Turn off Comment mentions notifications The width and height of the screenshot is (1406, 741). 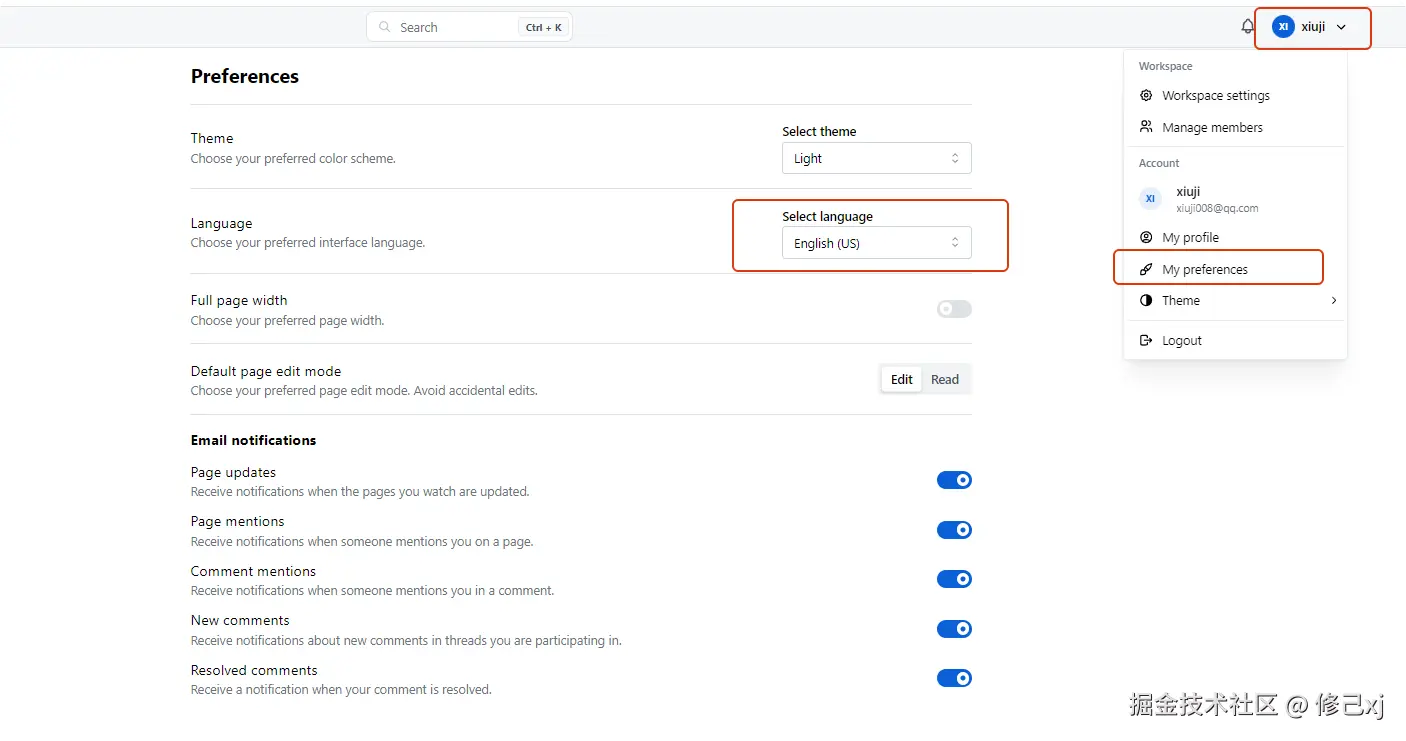pos(954,580)
